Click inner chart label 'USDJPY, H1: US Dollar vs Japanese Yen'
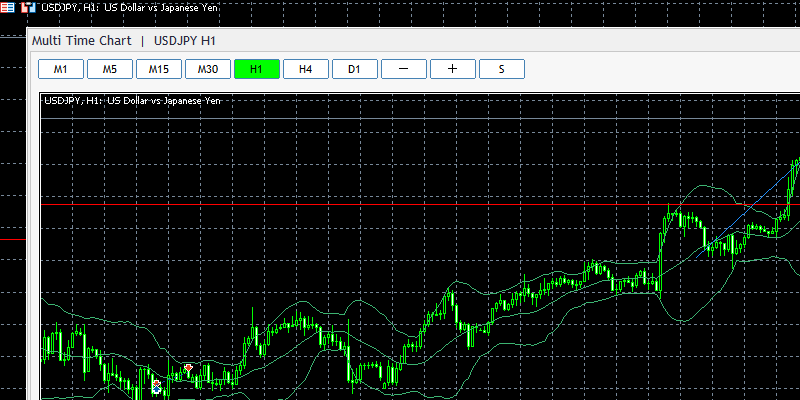 pyautogui.click(x=132, y=101)
